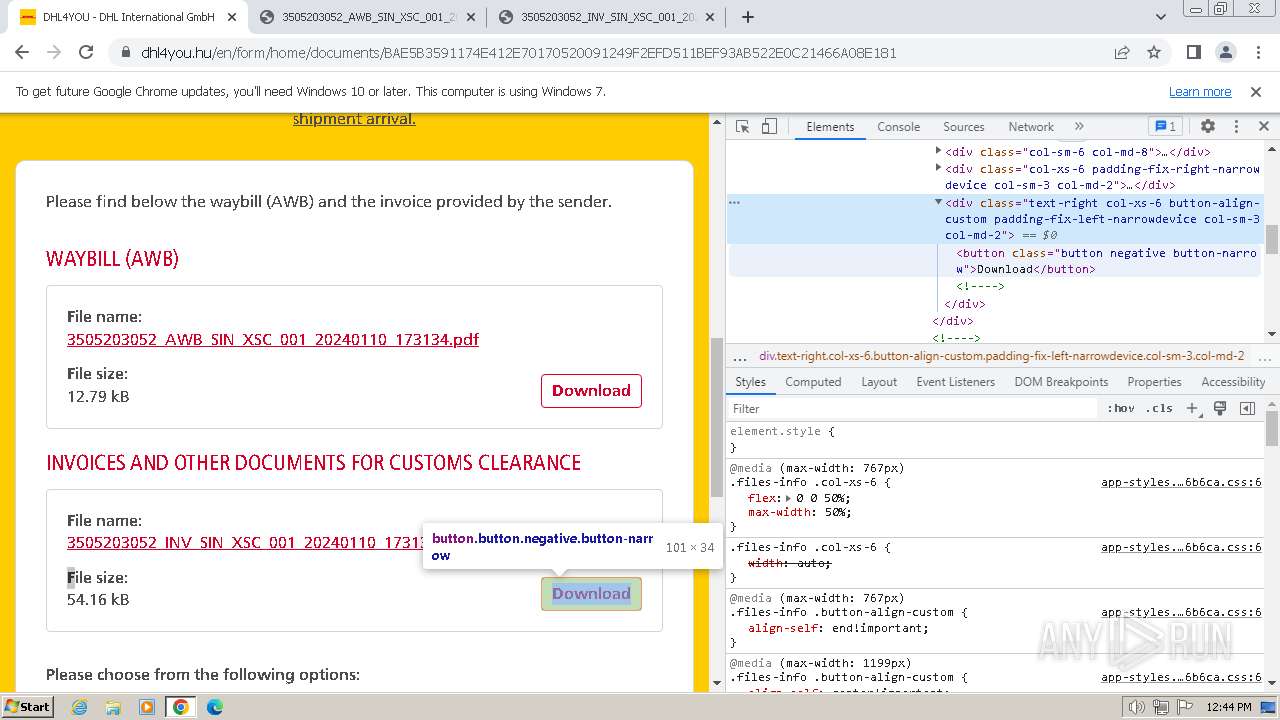Viewport: 1280px width, 720px height.
Task: Open the app-styles link for the first .files-info .col-xs-6 rule
Action: (1181, 482)
